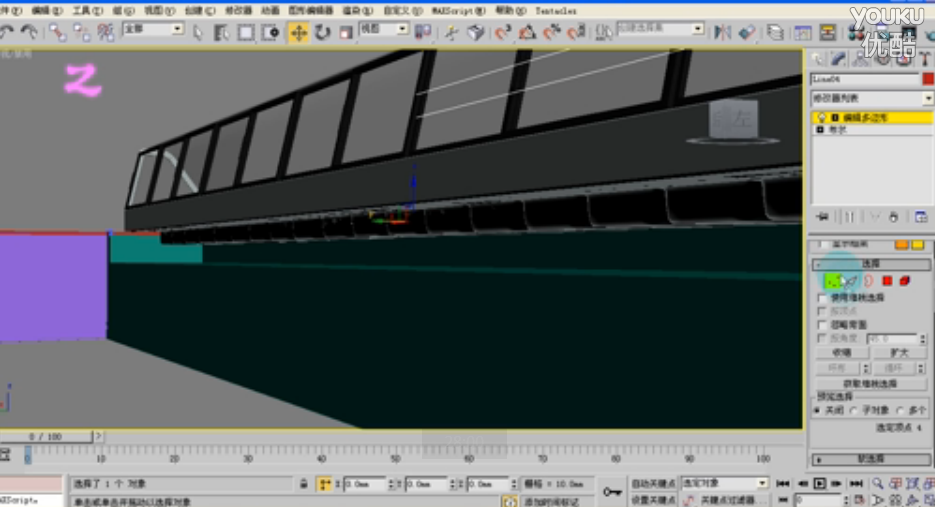Viewport: 935px width, 507px height.
Task: Toggle the Spinner Snap icon
Action: [576, 32]
